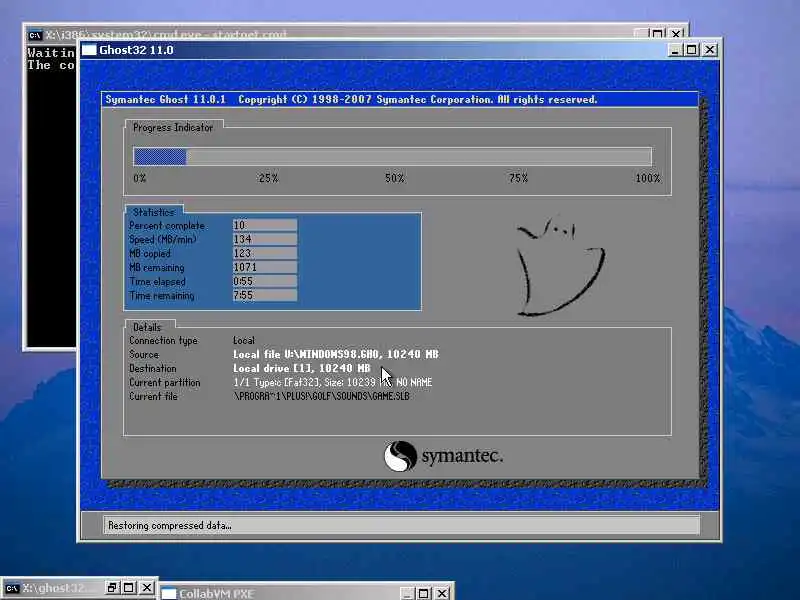Click the blue progress indicator bar fill
The height and width of the screenshot is (600, 800).
coord(160,157)
